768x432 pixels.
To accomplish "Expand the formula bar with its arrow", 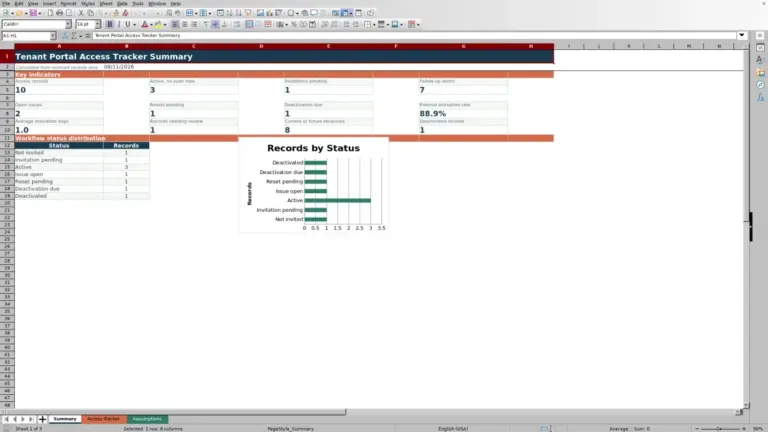I will point(742,35).
